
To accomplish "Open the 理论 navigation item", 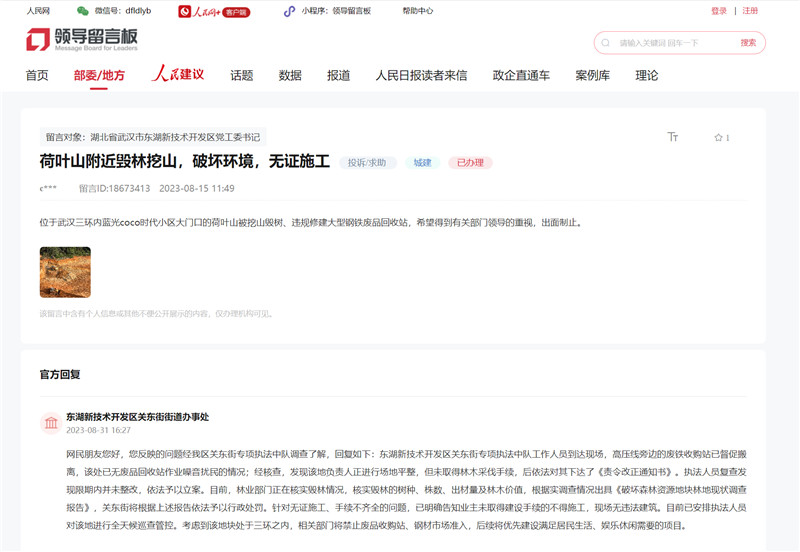I will coord(647,76).
